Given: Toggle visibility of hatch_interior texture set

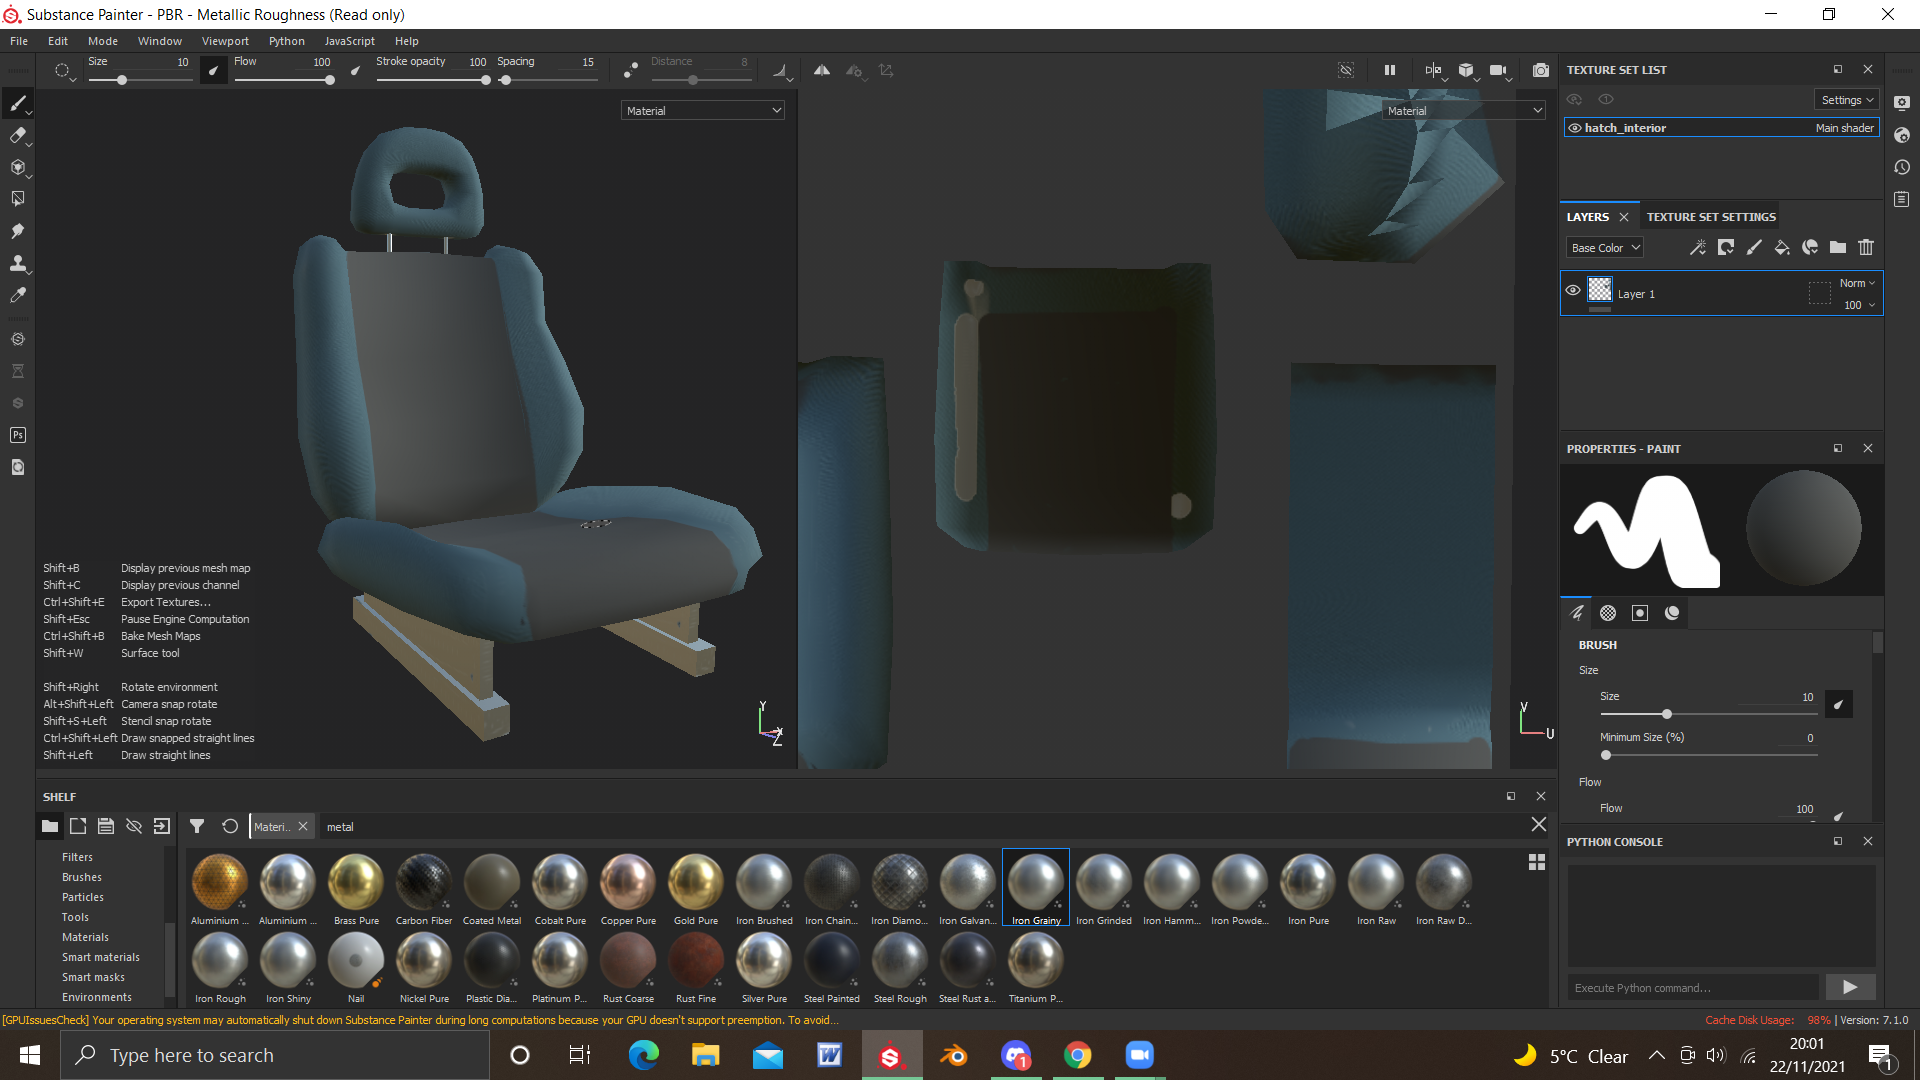Looking at the screenshot, I should pos(1575,128).
